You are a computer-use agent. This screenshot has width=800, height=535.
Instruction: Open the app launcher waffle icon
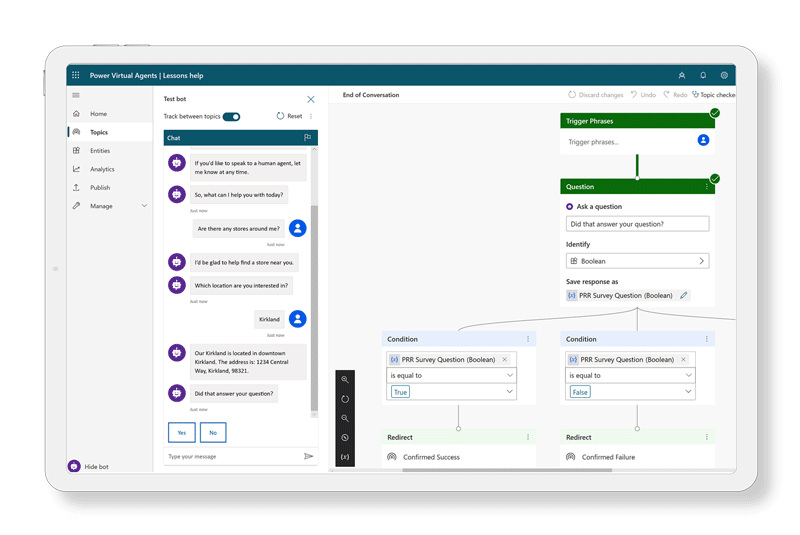tap(76, 75)
